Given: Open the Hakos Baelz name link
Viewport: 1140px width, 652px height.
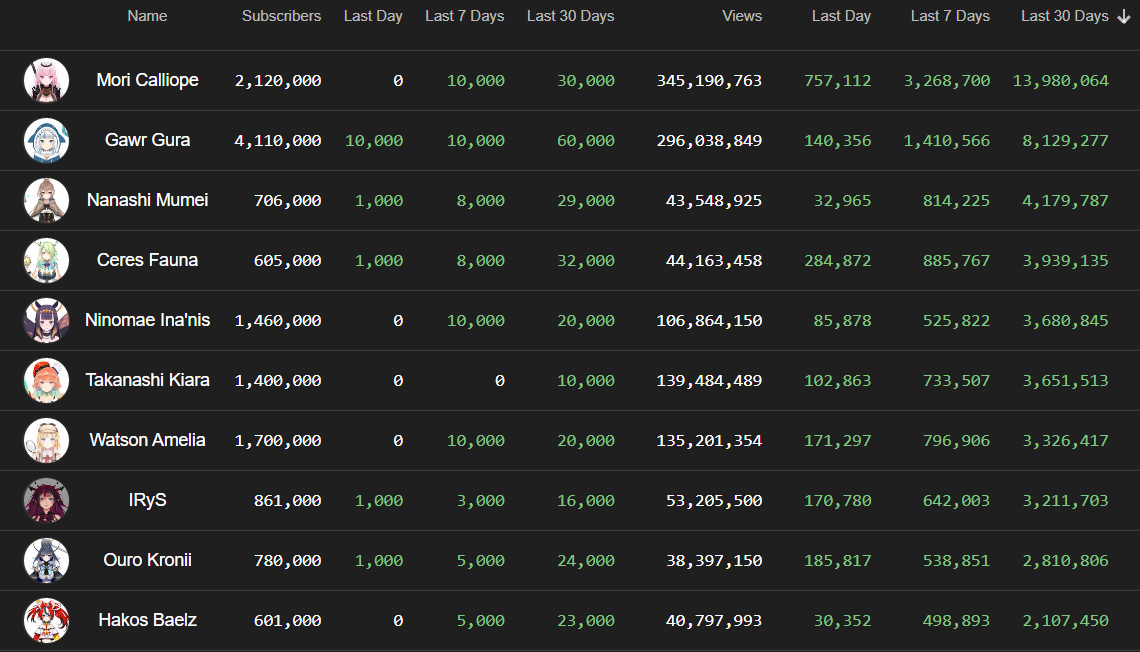Looking at the screenshot, I should click(x=148, y=620).
